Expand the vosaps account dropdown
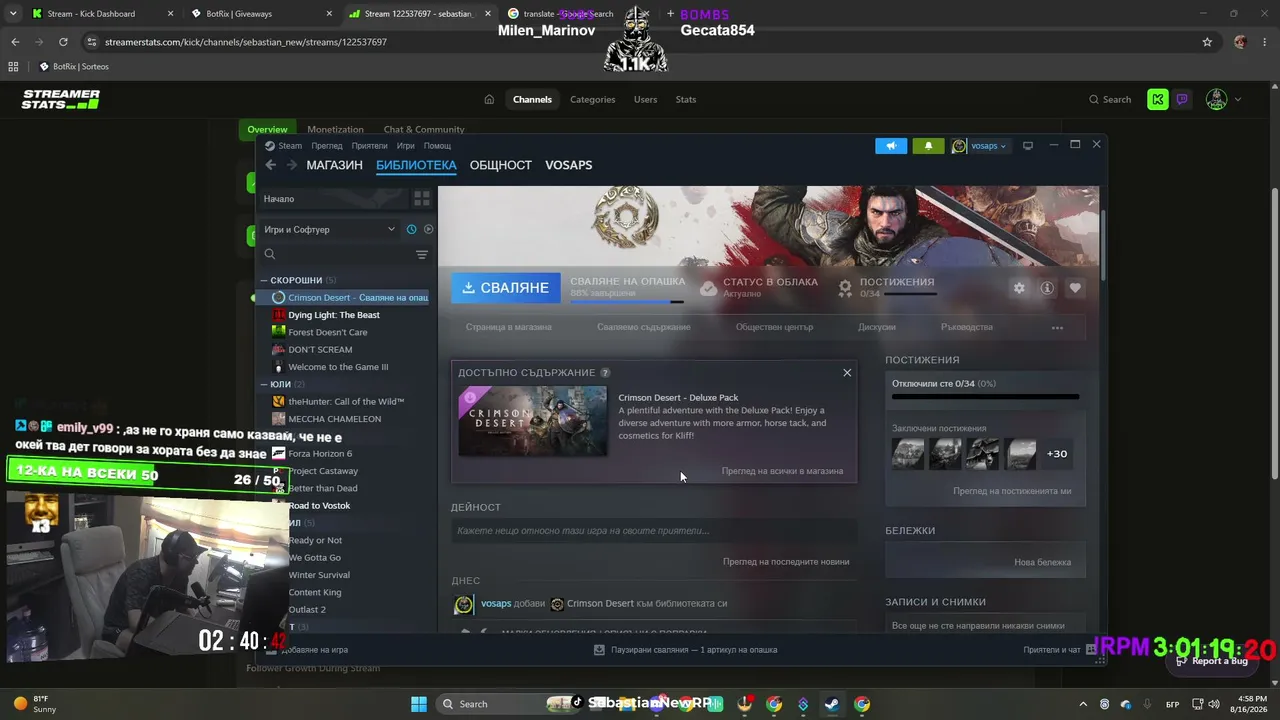Screen dimensions: 1280x720 coord(979,146)
